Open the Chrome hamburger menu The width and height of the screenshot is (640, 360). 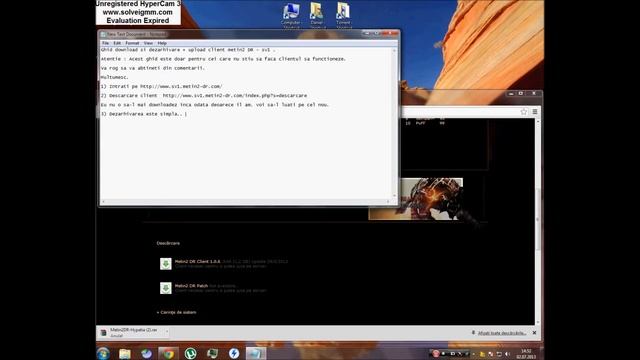pyautogui.click(x=535, y=112)
